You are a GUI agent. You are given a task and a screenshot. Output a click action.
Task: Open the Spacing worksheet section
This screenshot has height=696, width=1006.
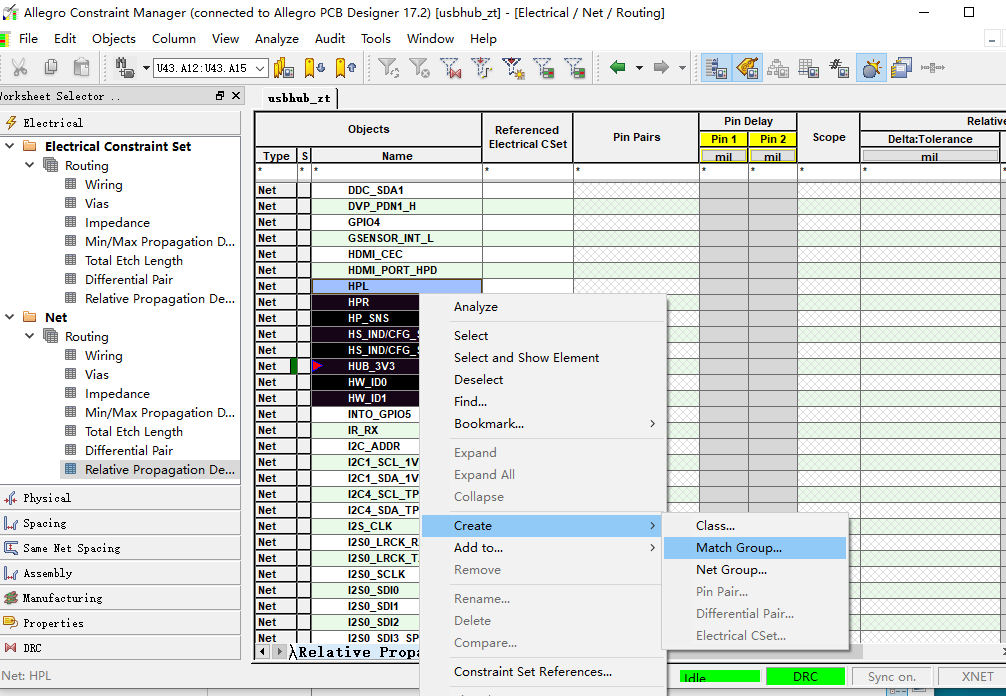[x=121, y=523]
